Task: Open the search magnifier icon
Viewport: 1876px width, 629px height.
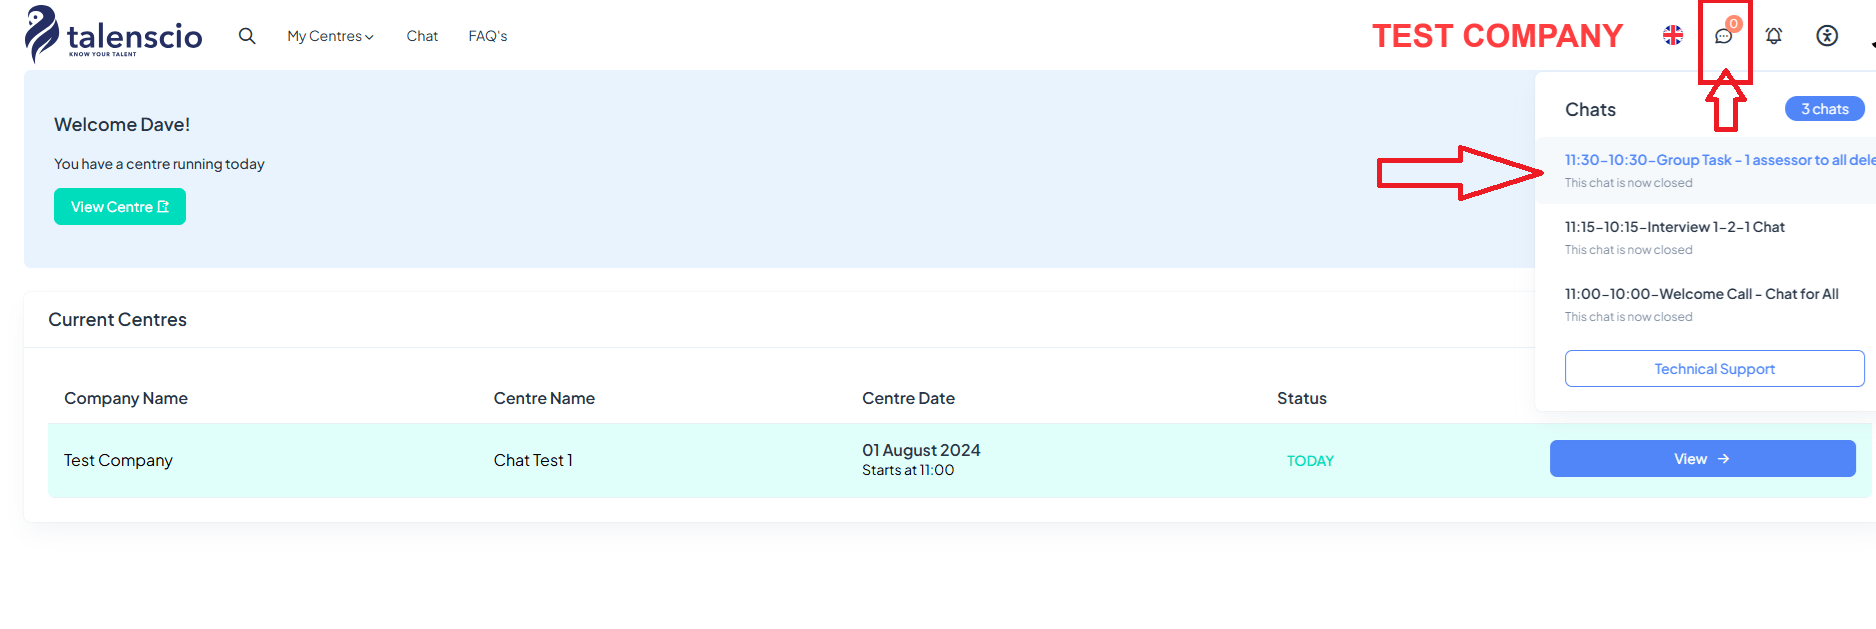Action: pyautogui.click(x=247, y=36)
